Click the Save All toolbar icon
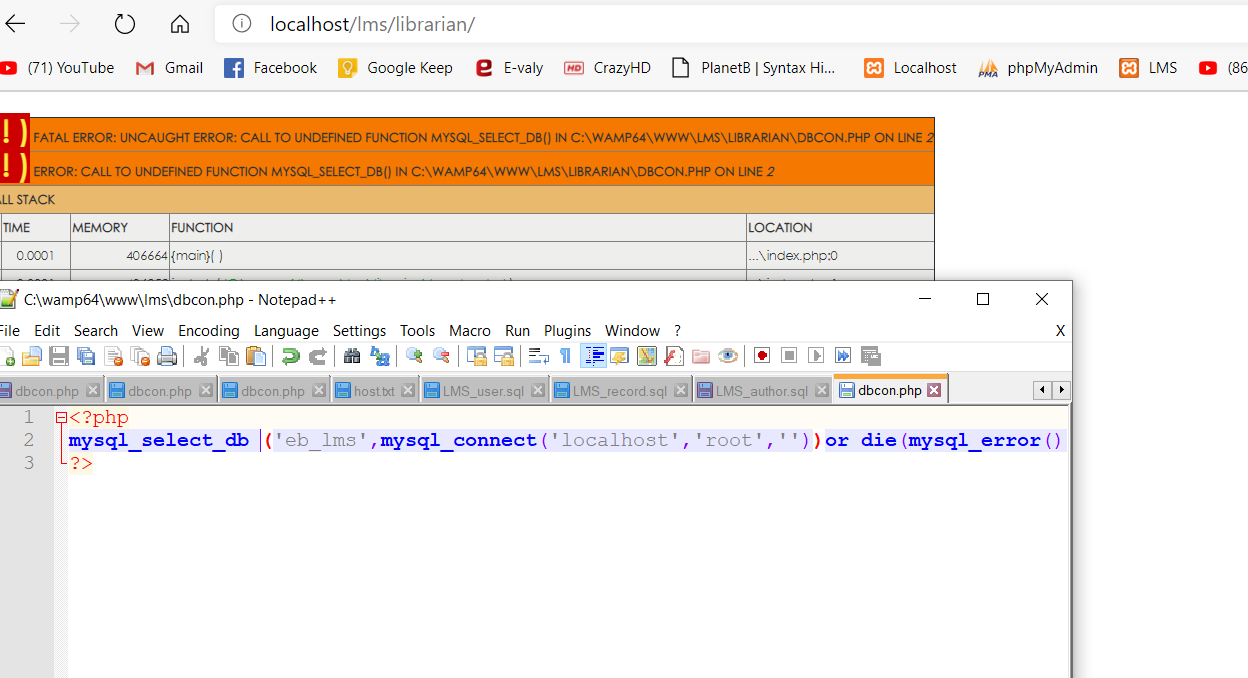Image resolution: width=1248 pixels, height=678 pixels. pyautogui.click(x=86, y=355)
